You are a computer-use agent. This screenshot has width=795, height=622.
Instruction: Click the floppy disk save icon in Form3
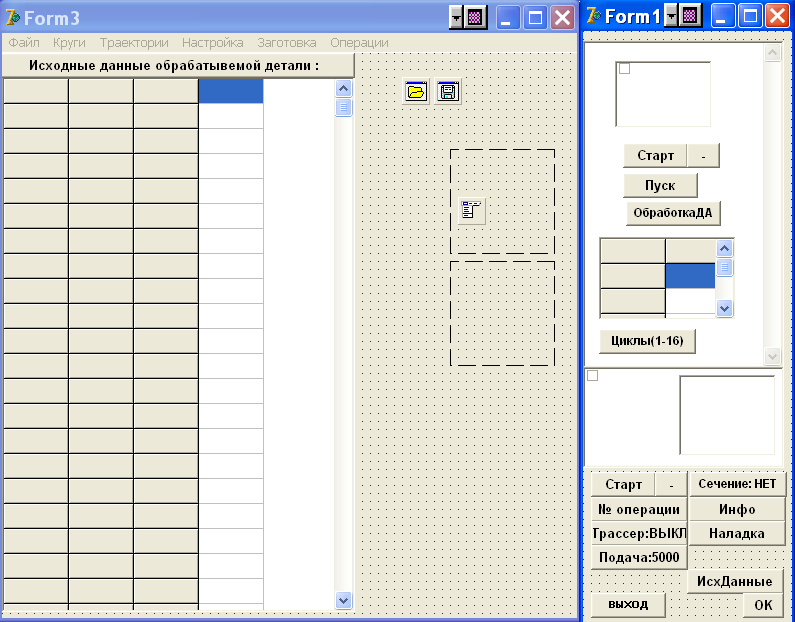point(448,92)
